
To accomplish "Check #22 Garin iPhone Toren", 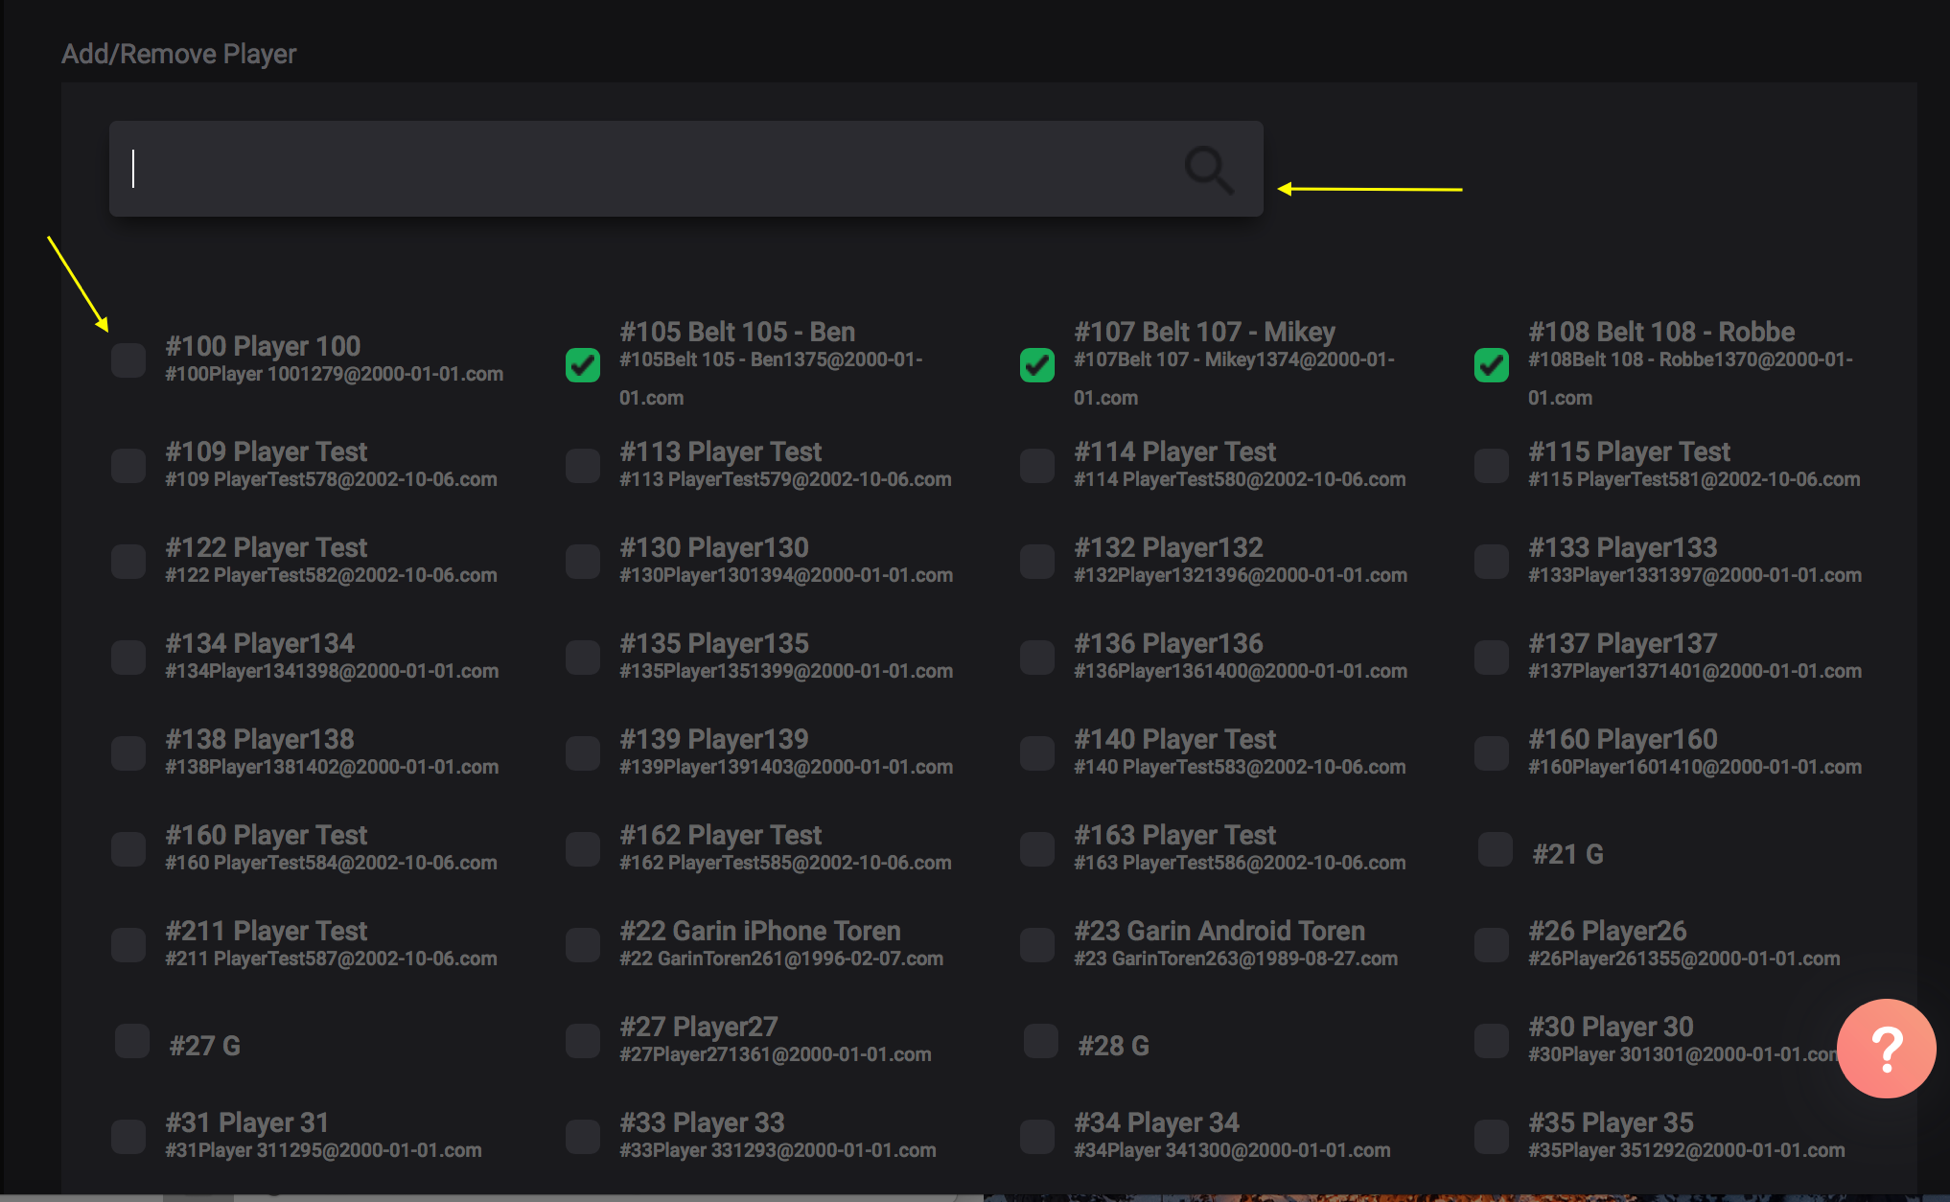I will click(583, 945).
